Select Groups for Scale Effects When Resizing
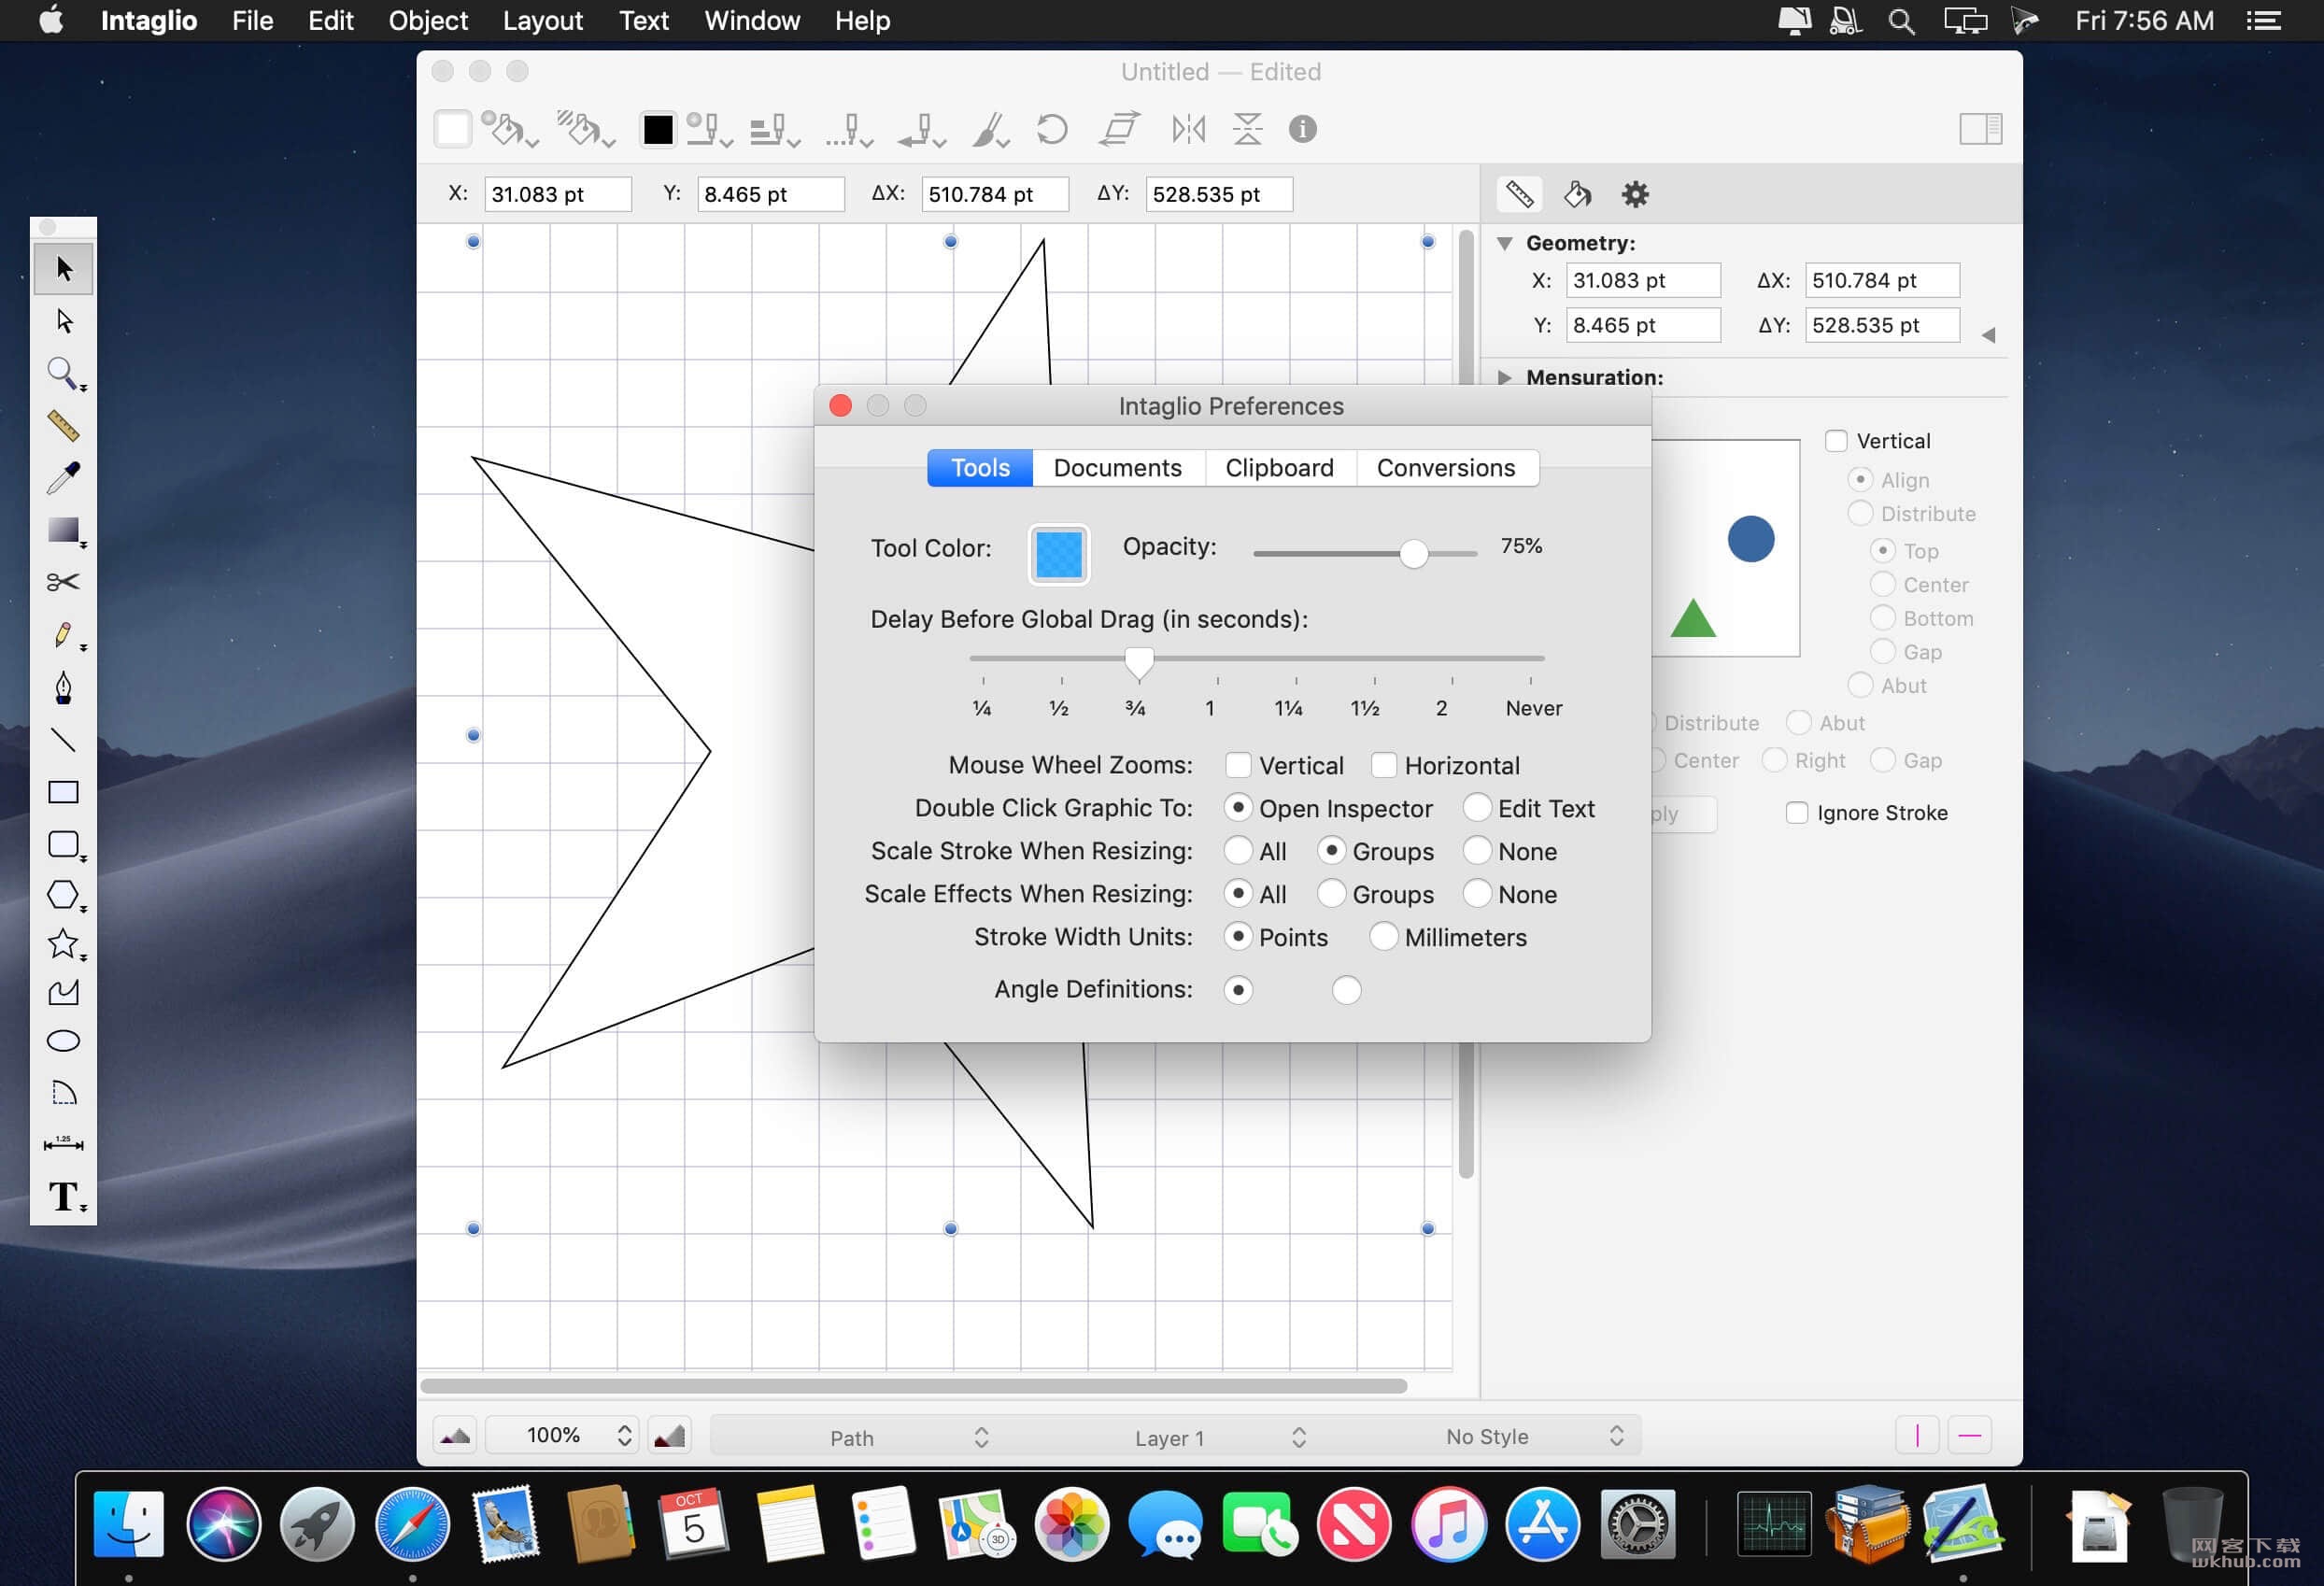 (x=1331, y=894)
